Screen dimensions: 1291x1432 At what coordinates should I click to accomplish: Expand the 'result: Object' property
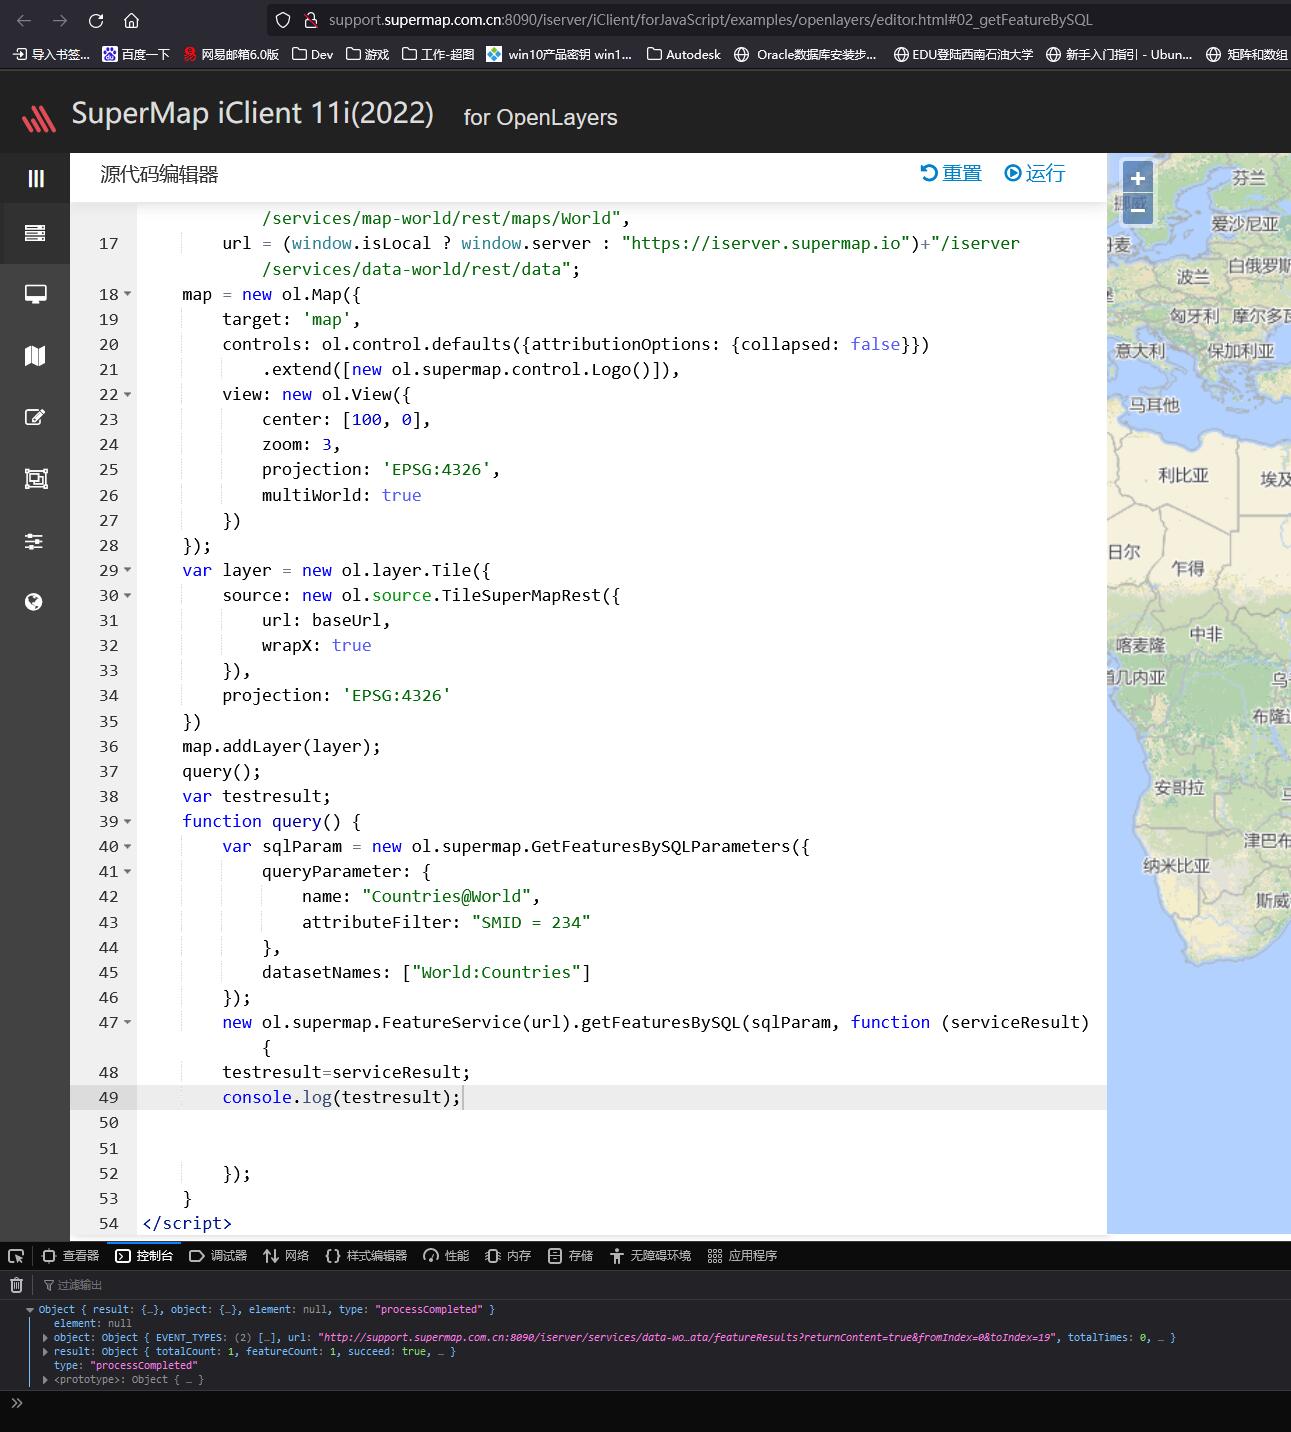tap(45, 1352)
